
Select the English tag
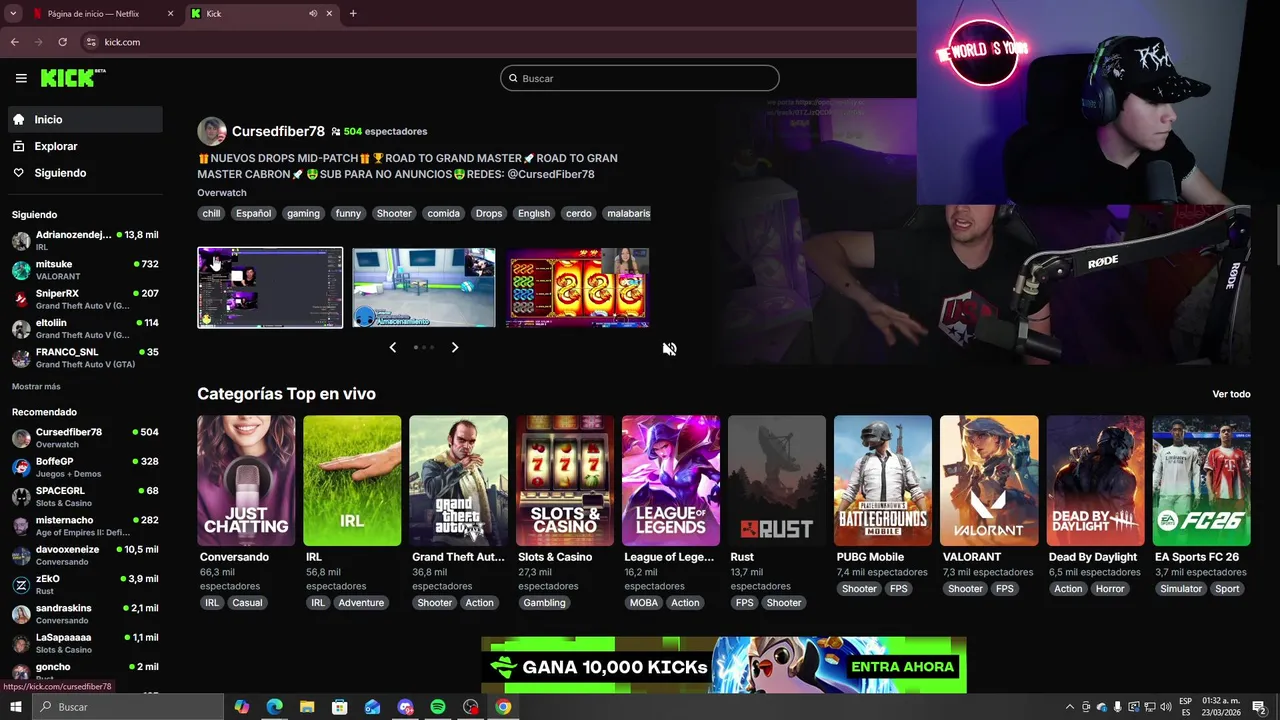pos(534,213)
